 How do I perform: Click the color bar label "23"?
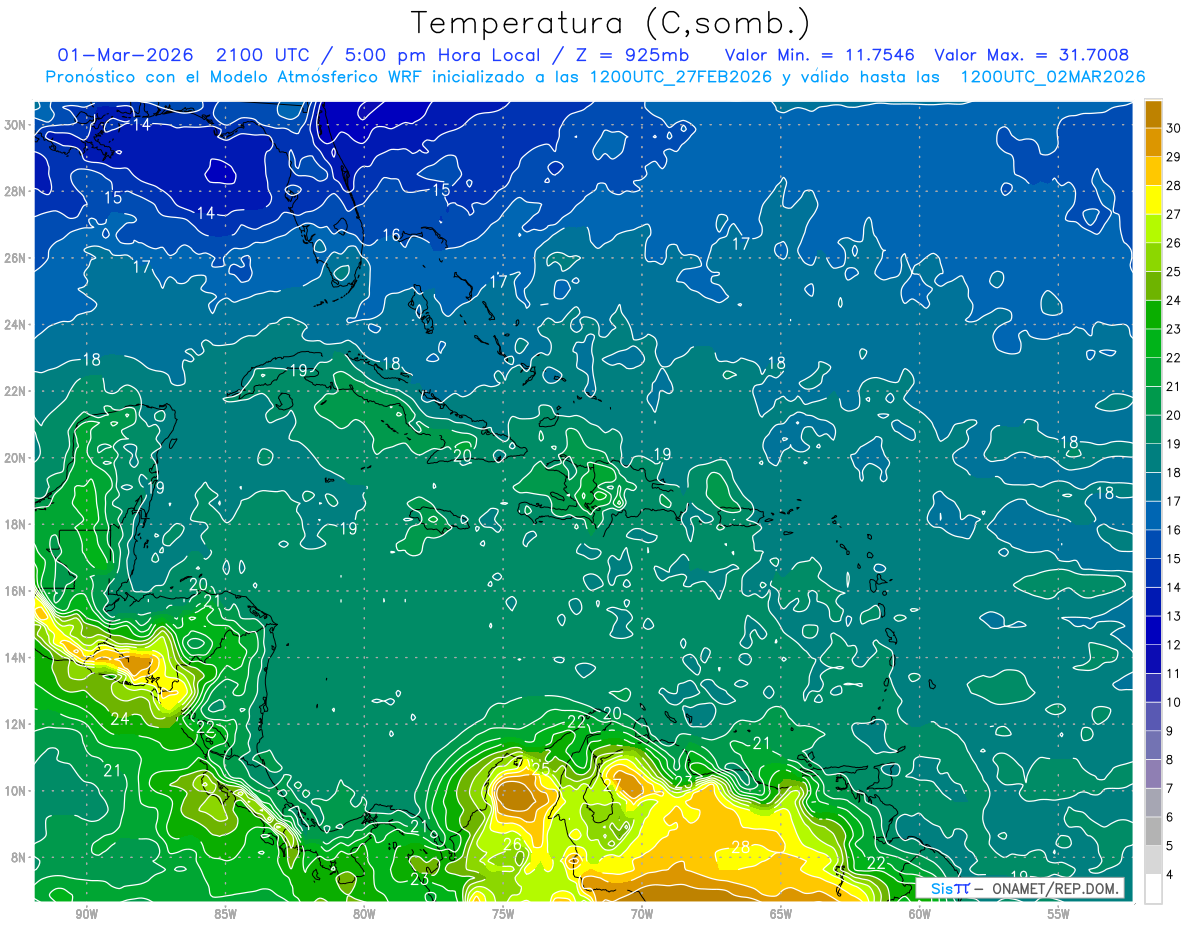pyautogui.click(x=1174, y=329)
